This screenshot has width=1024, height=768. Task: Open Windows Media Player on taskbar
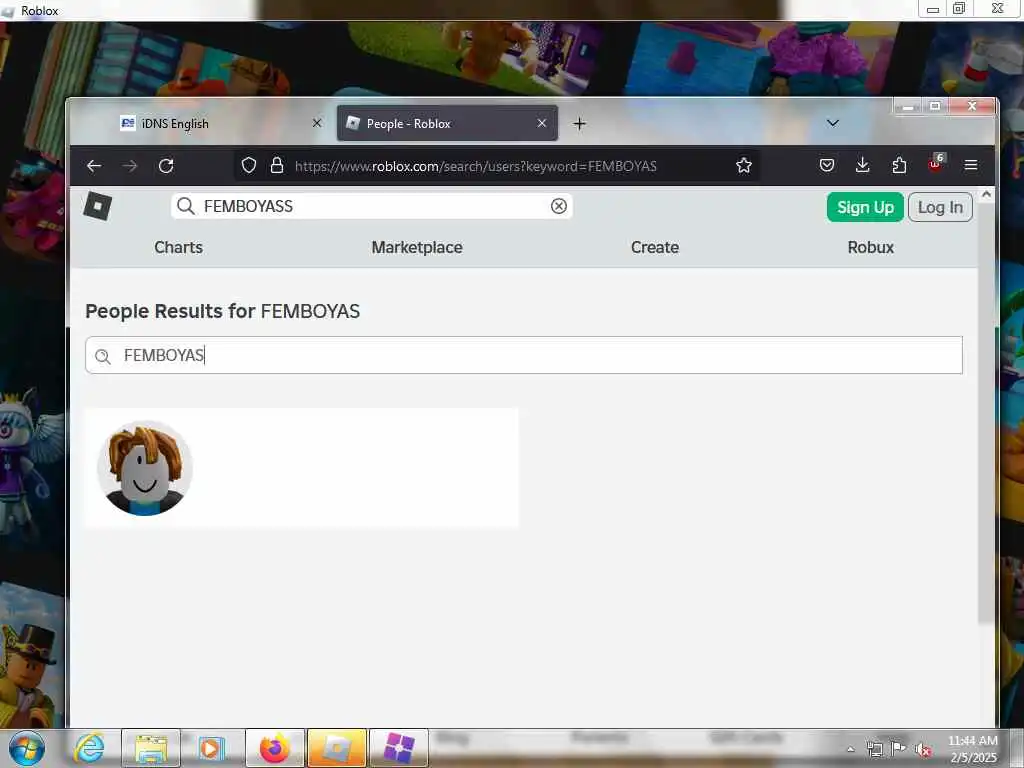point(210,748)
